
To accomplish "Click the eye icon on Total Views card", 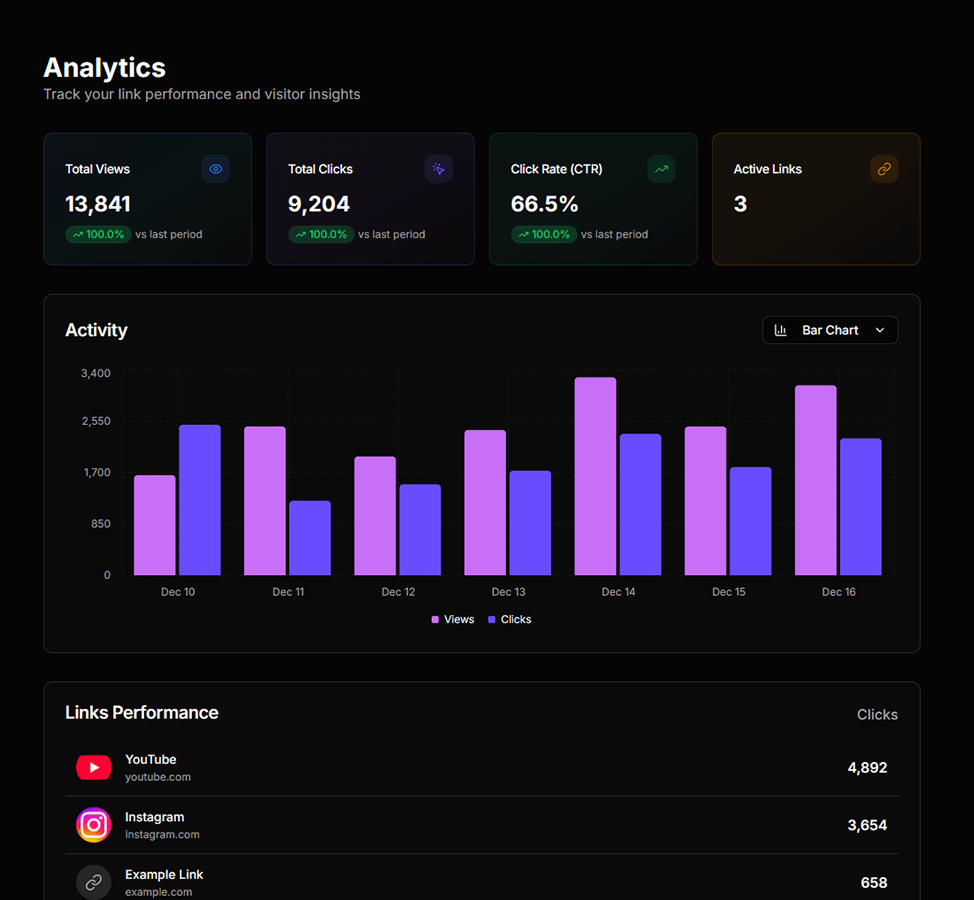I will (x=215, y=169).
